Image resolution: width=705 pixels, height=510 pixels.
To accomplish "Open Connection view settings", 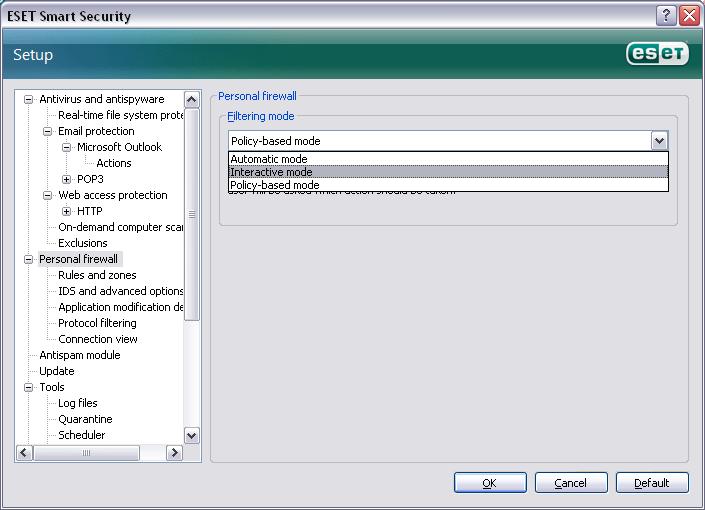I will [98, 339].
